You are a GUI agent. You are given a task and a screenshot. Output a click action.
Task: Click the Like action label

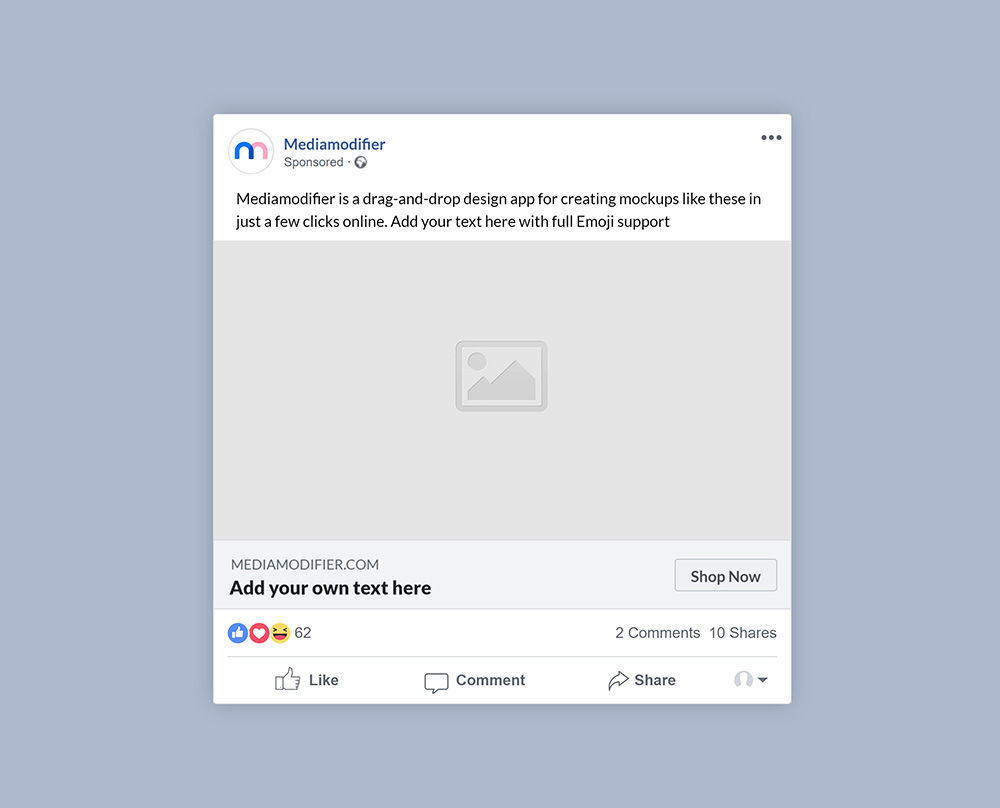point(322,680)
